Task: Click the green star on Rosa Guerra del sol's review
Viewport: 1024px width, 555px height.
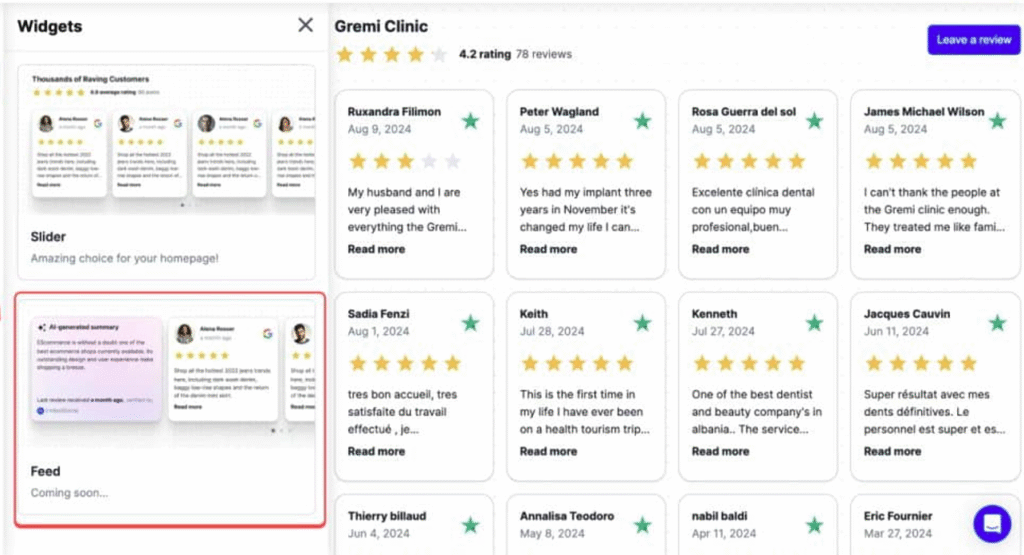Action: 814,121
